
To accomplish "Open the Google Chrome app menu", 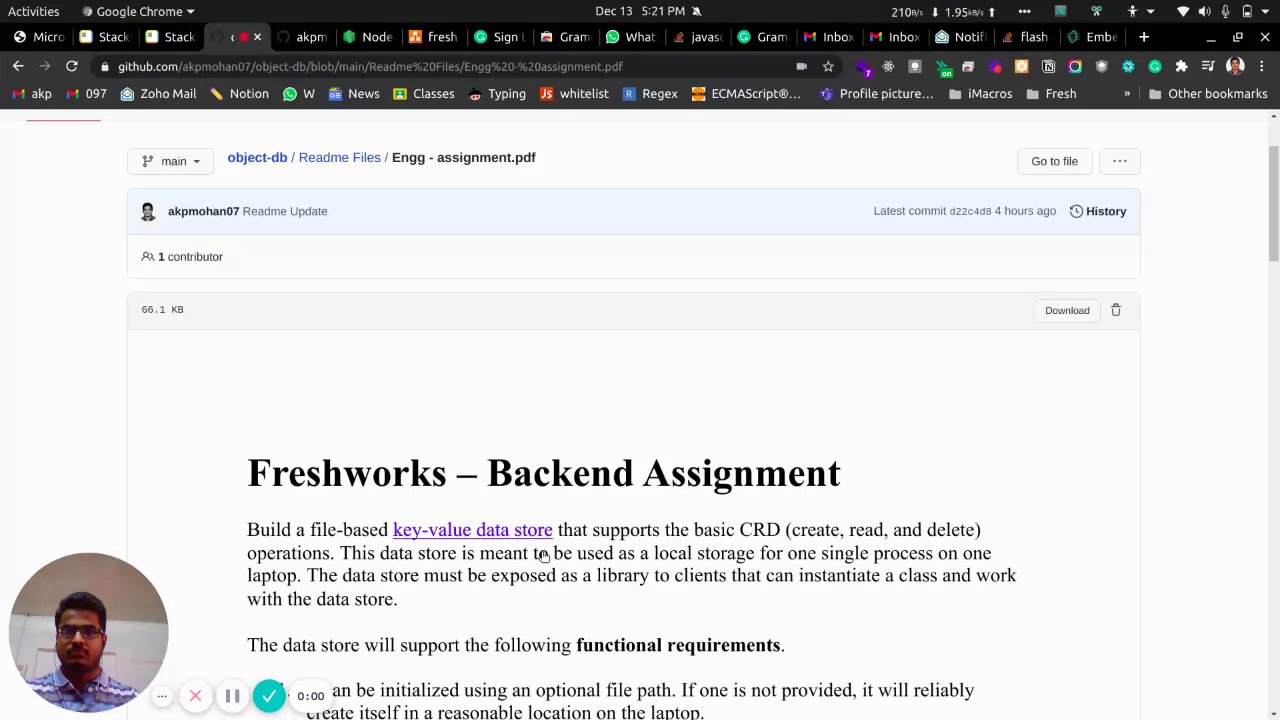I will [138, 11].
